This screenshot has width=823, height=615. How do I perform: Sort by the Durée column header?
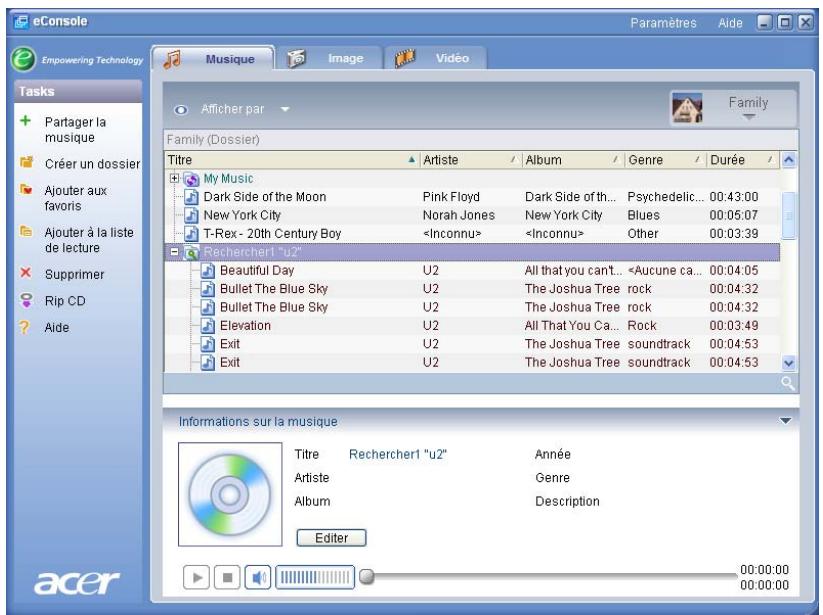point(743,160)
